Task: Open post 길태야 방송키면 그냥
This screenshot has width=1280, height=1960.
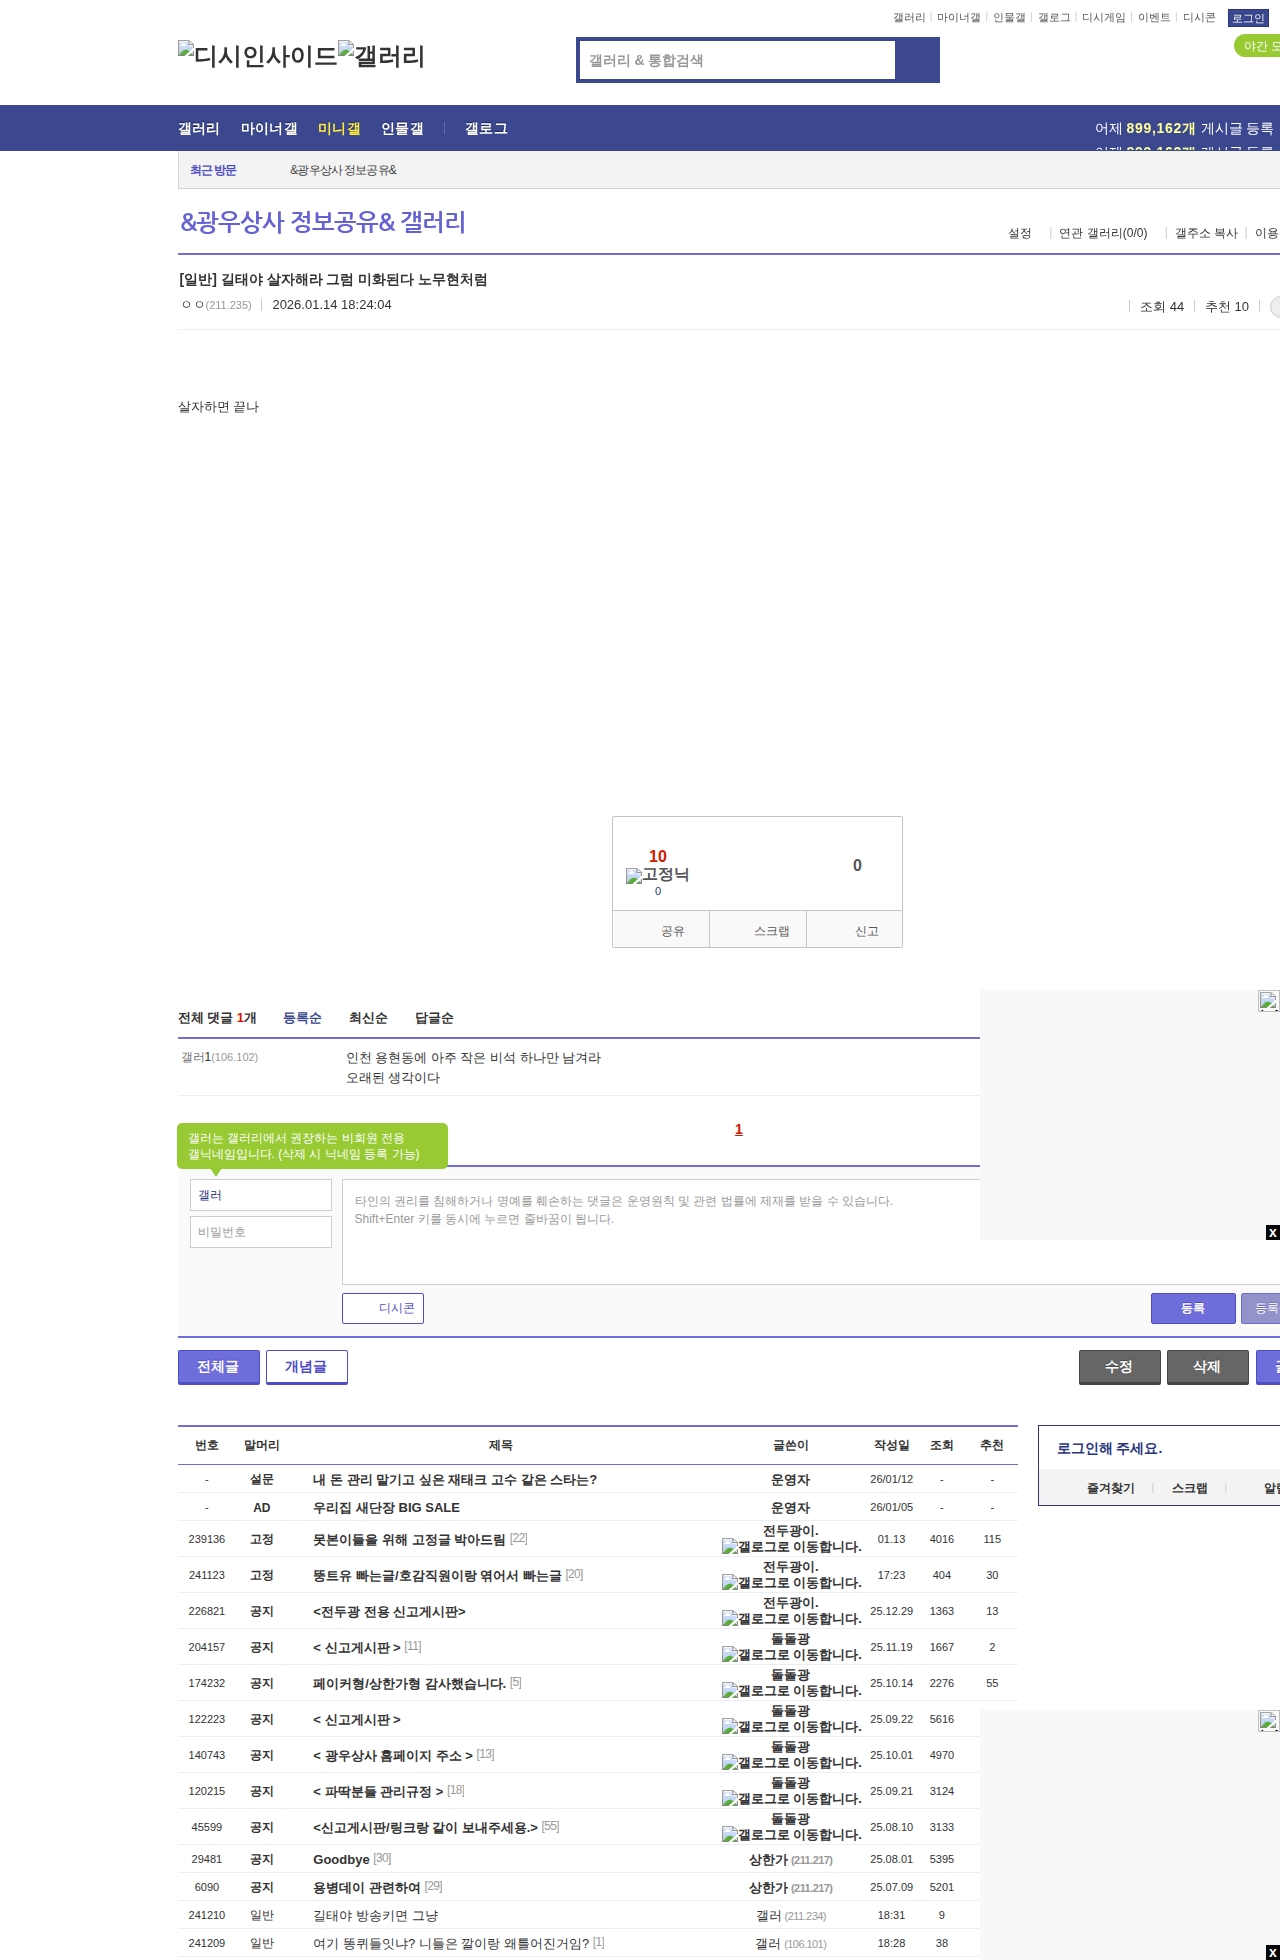Action: click(375, 1916)
